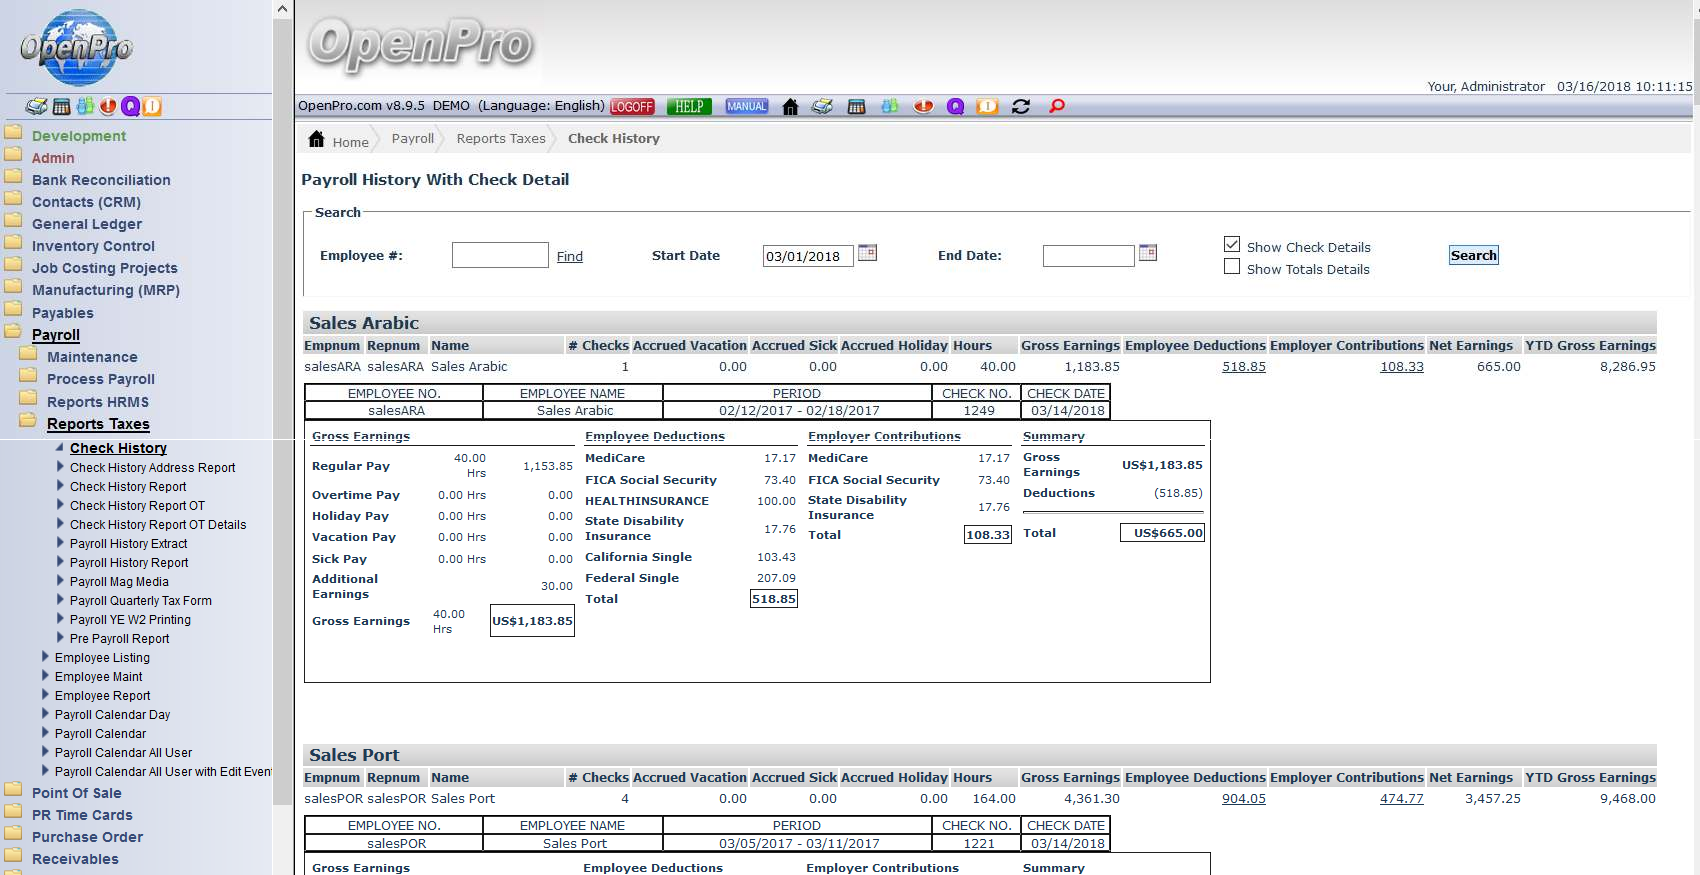Viewport: 1700px width, 875px height.
Task: Click the printer icon in top toolbar
Action: [822, 107]
